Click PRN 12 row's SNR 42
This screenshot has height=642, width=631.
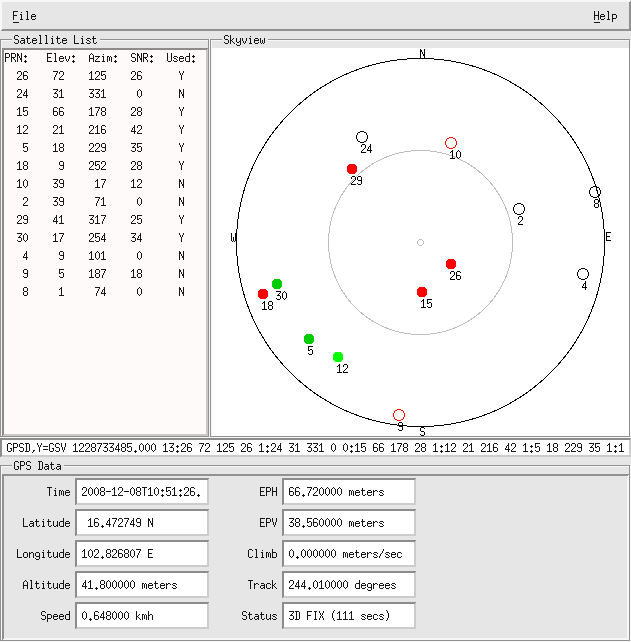pos(136,130)
